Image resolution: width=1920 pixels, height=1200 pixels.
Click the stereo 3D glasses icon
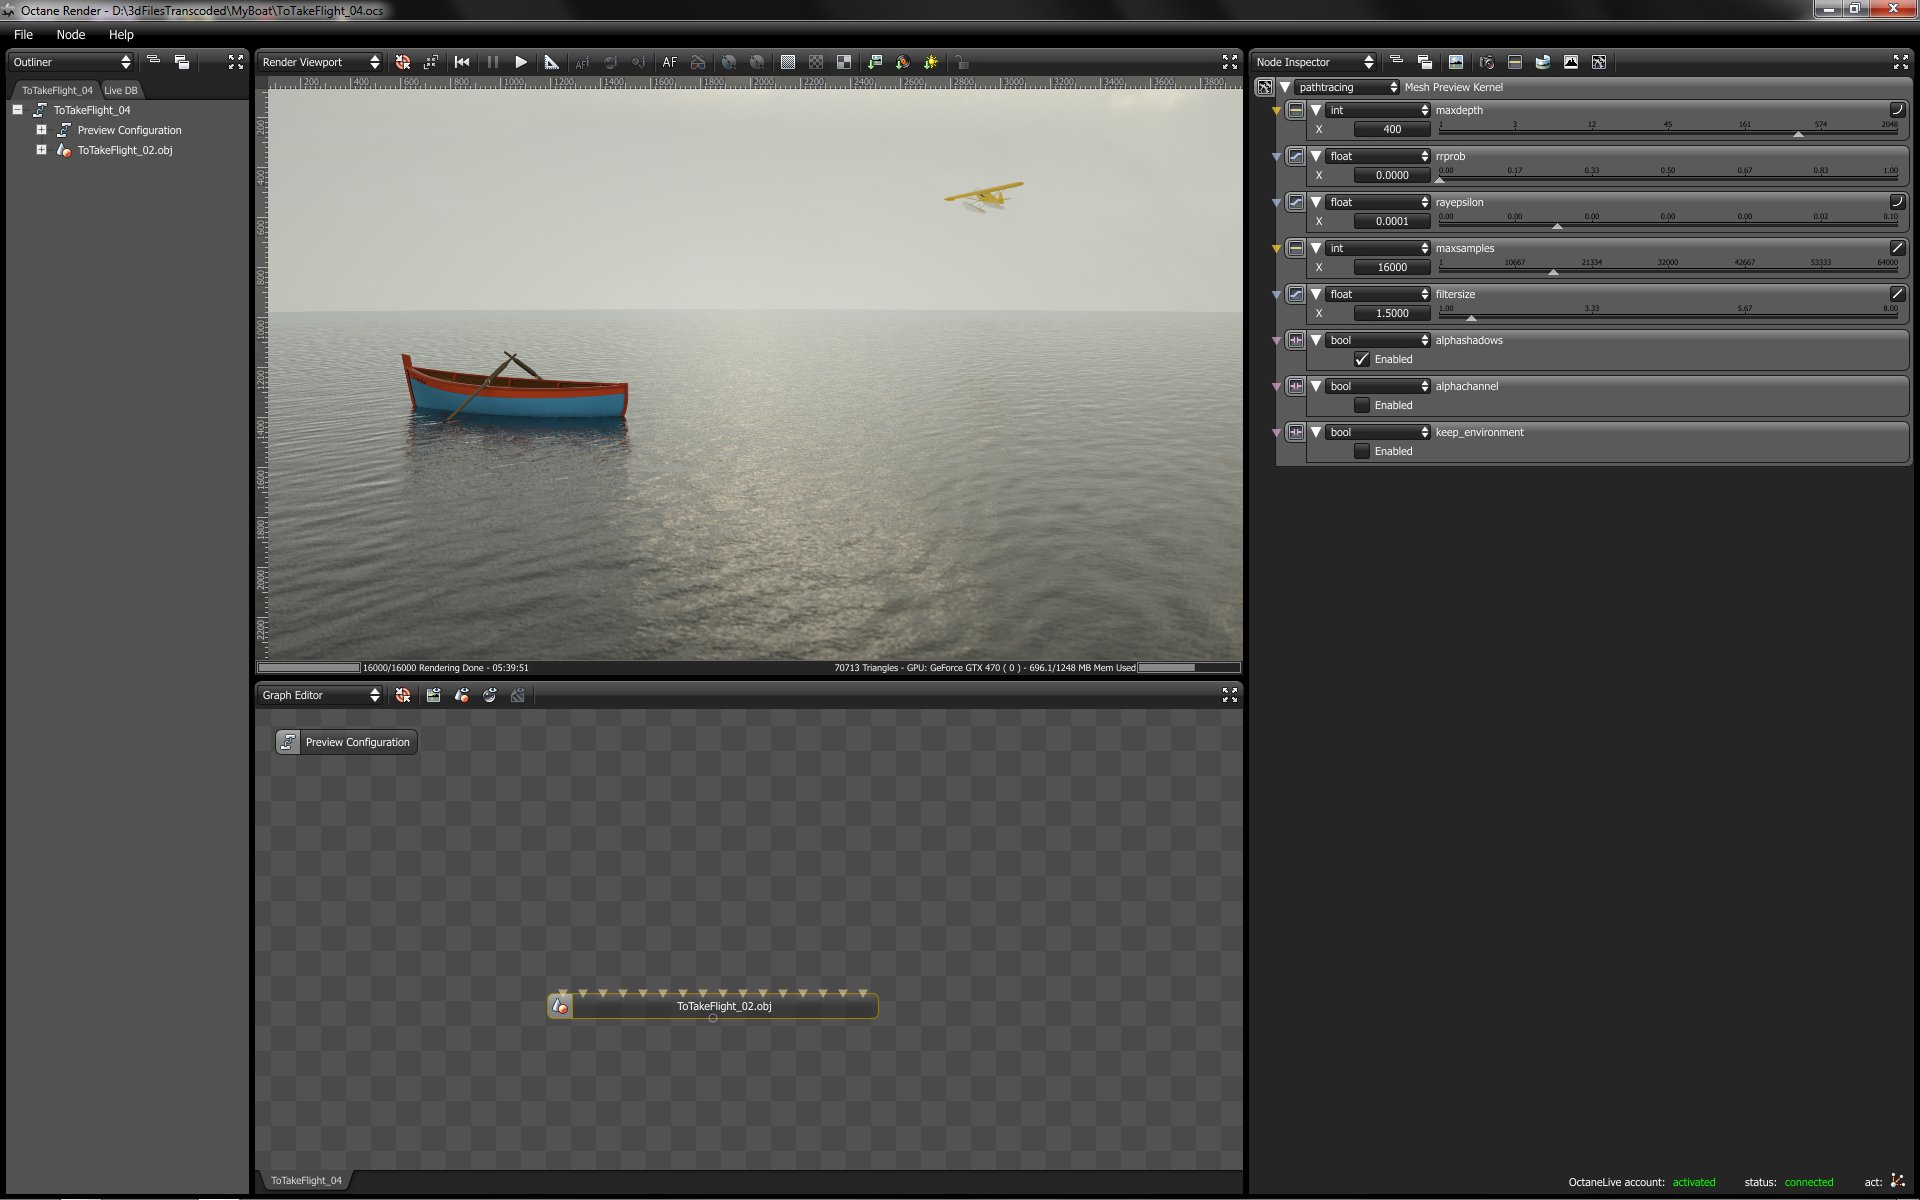[x=698, y=62]
